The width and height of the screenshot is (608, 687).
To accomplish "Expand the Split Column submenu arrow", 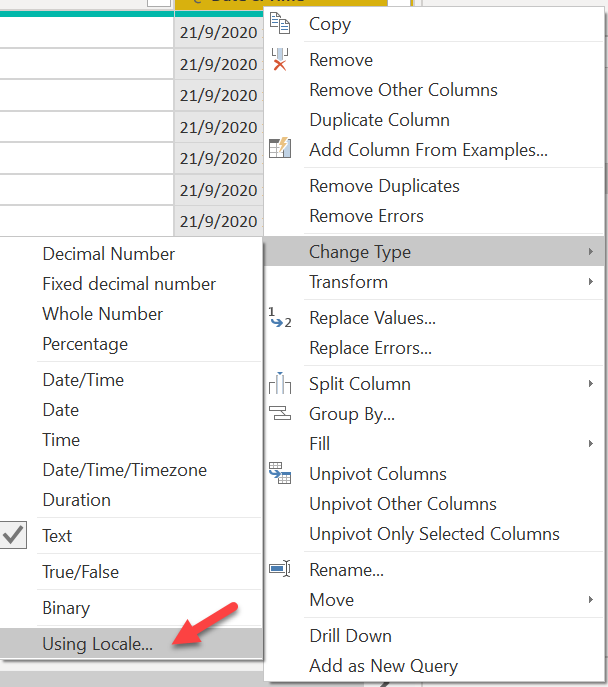I will [x=590, y=384].
